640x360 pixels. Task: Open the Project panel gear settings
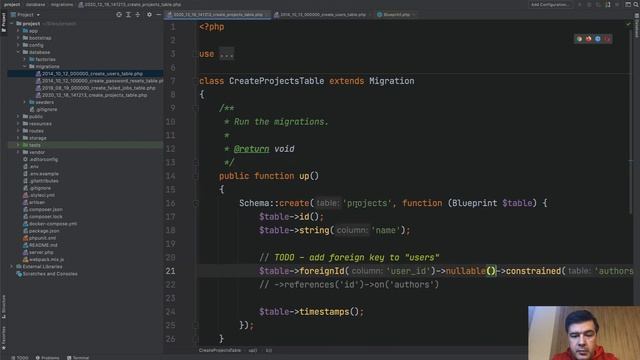point(149,15)
